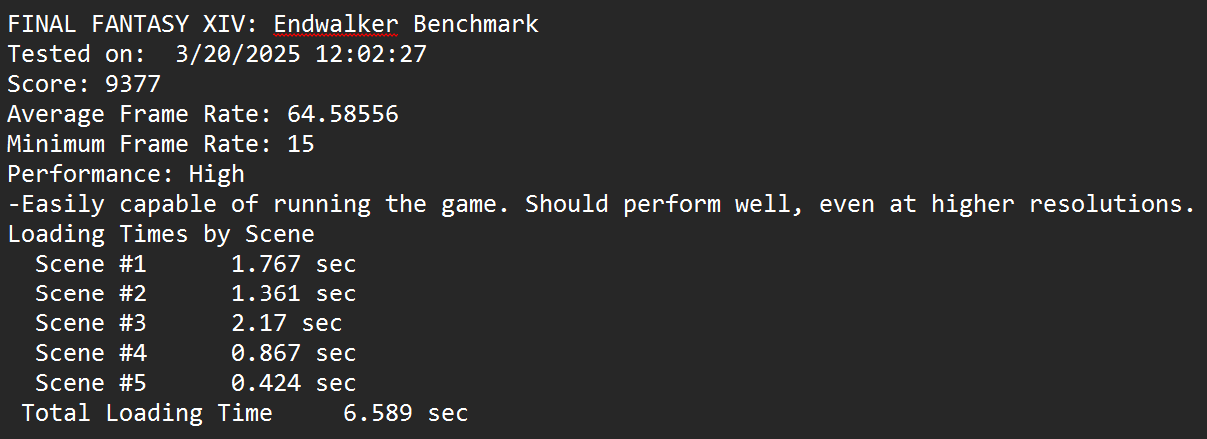
Task: Click the underlined word Endwalker
Action: tap(336, 24)
